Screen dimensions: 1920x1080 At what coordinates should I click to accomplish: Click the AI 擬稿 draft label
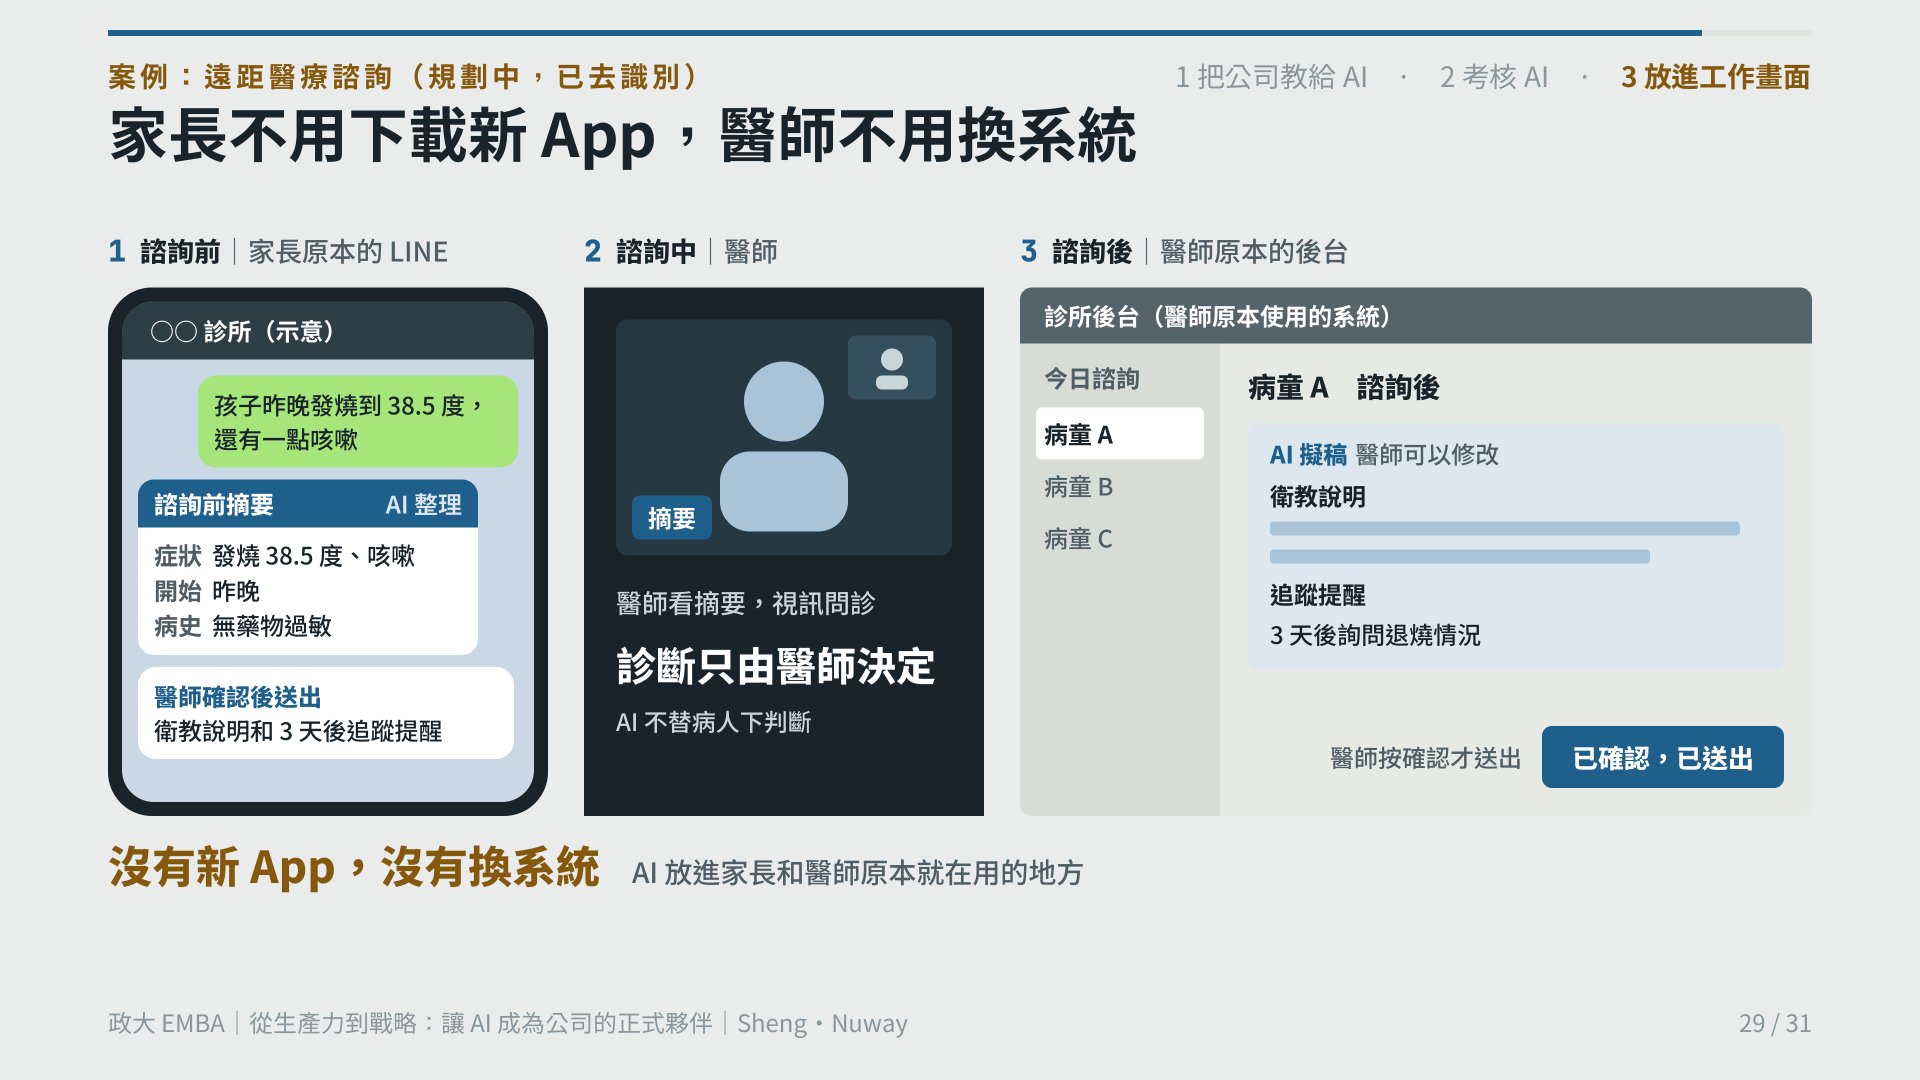tap(1308, 455)
